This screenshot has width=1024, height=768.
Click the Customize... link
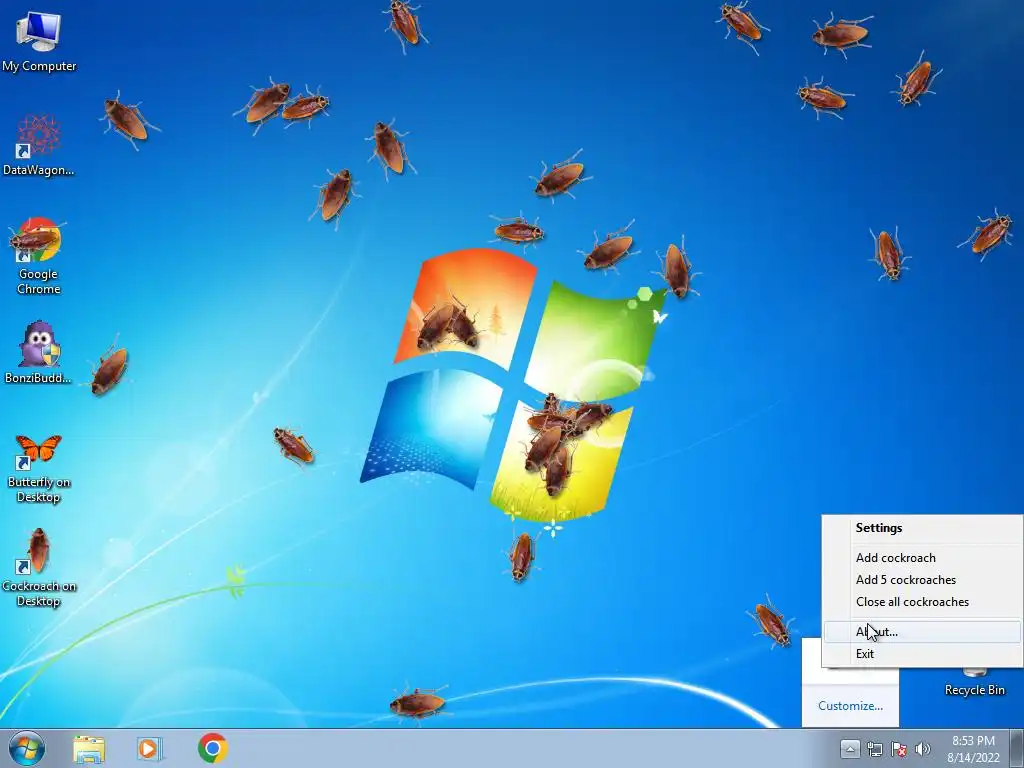coord(850,706)
